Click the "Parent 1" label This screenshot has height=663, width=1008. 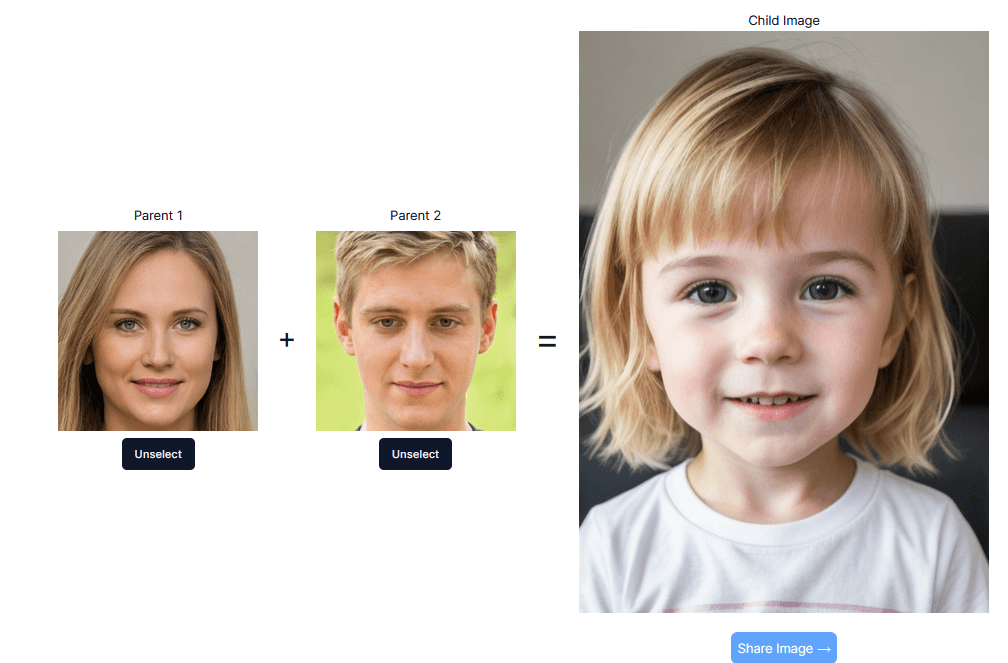(158, 215)
